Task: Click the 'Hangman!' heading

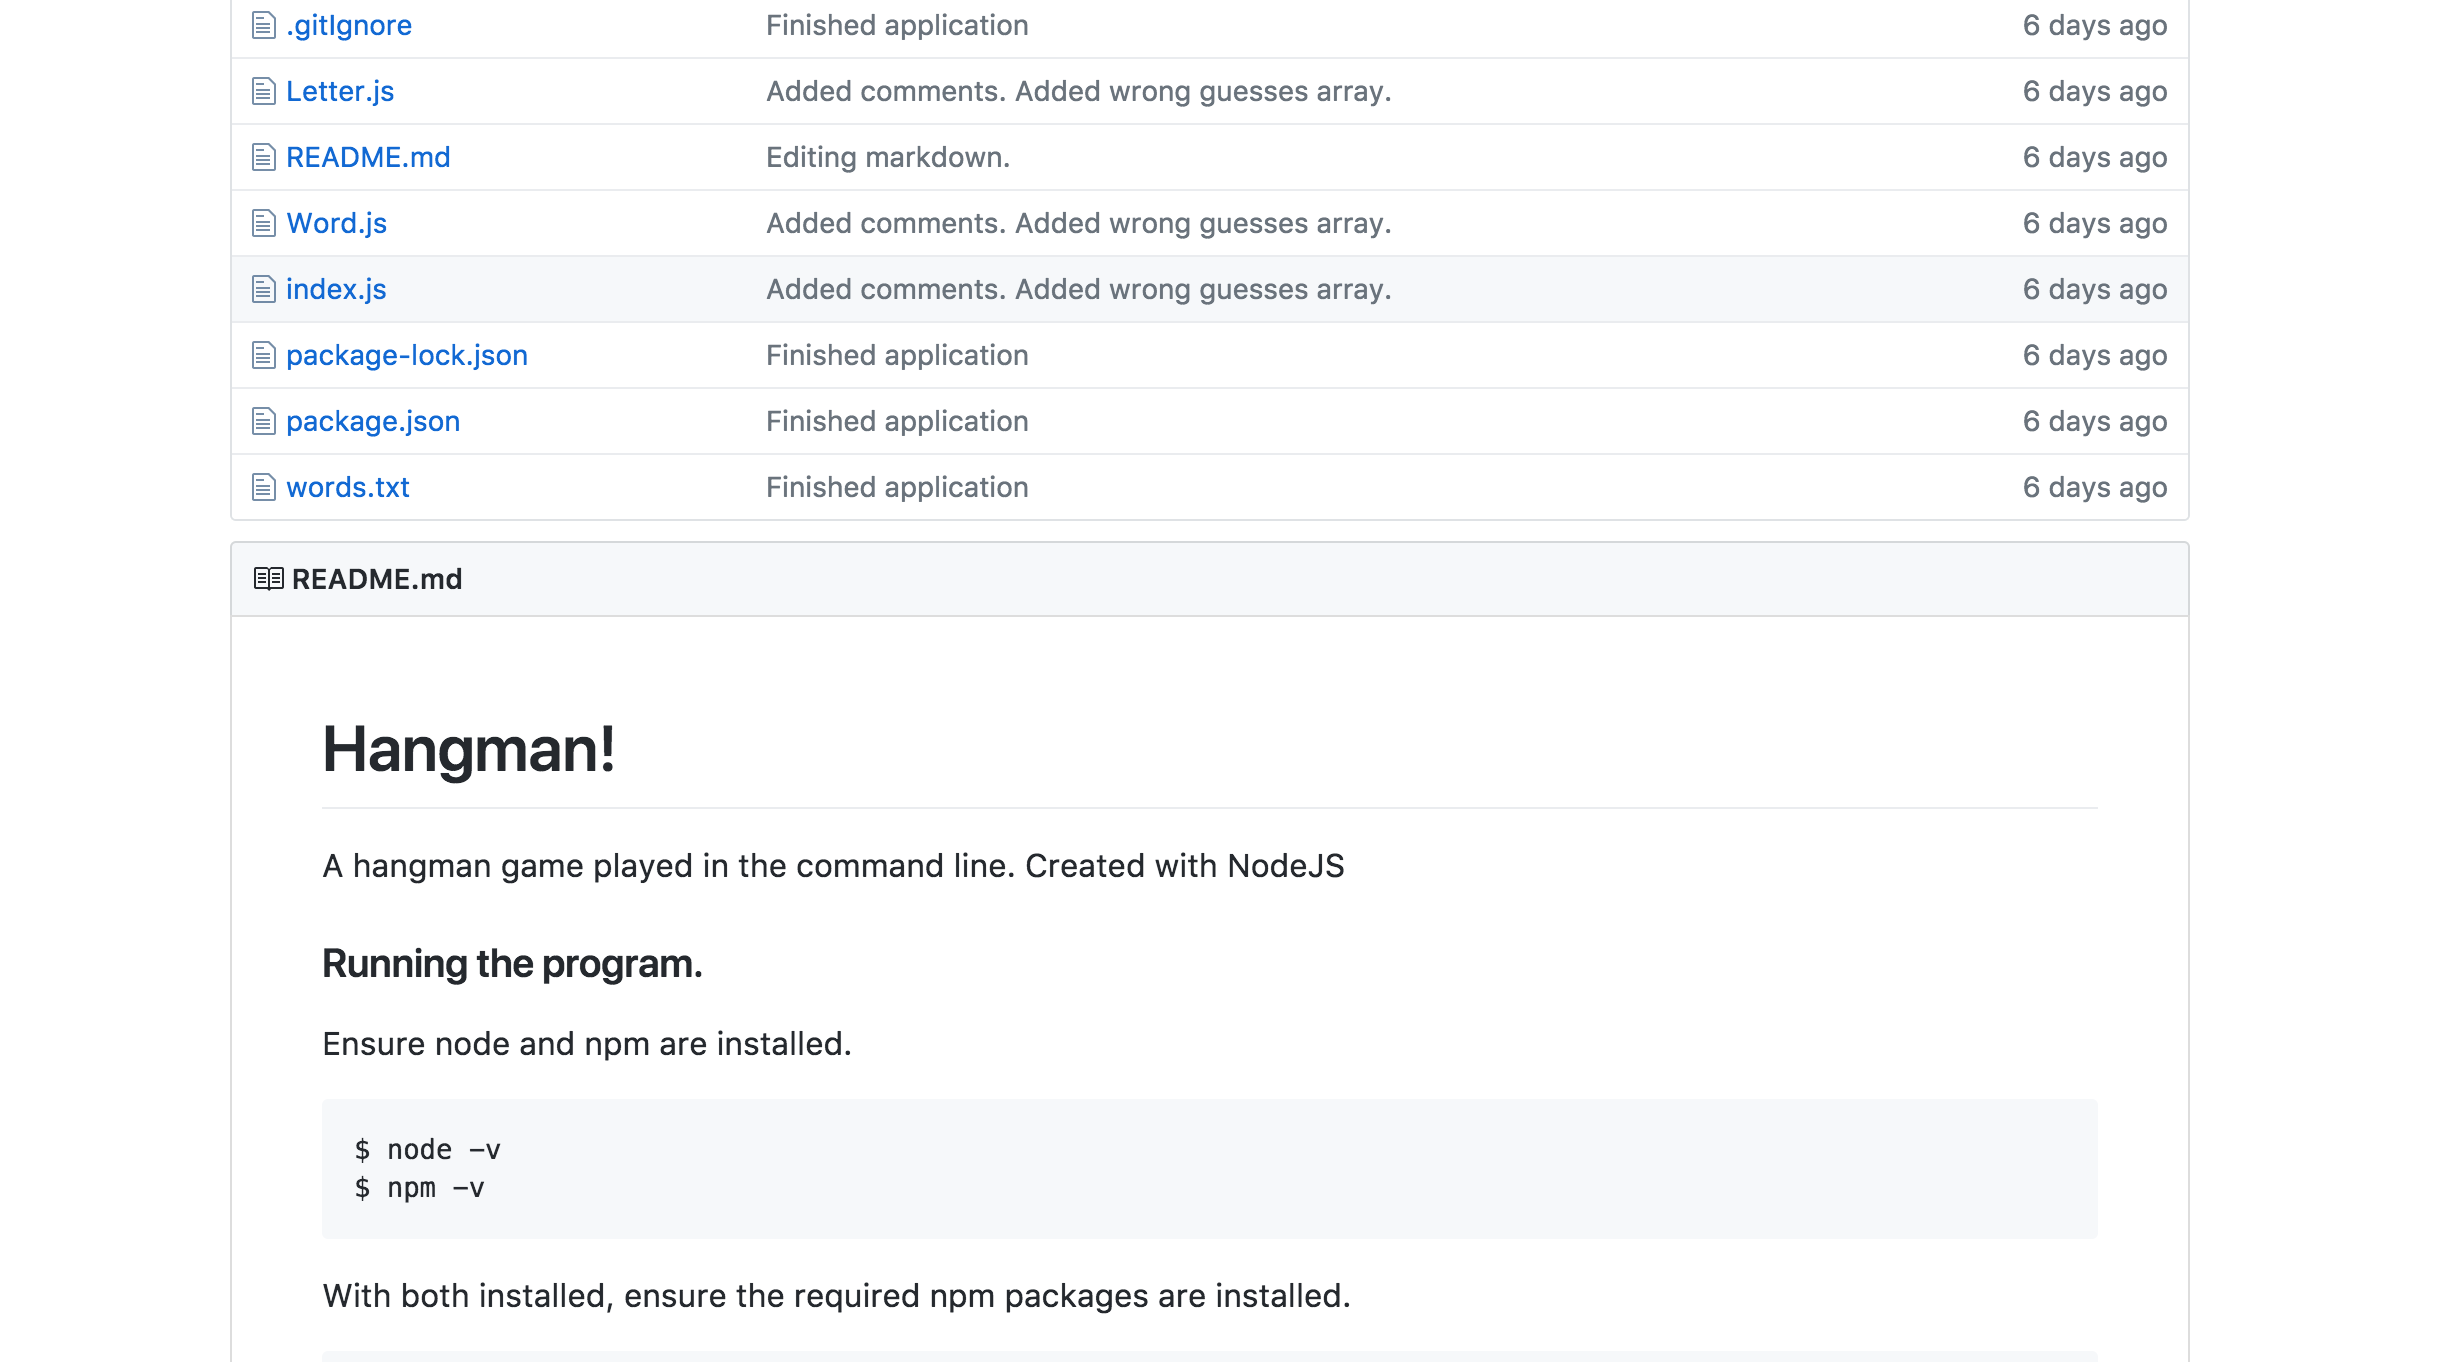Action: tap(468, 749)
